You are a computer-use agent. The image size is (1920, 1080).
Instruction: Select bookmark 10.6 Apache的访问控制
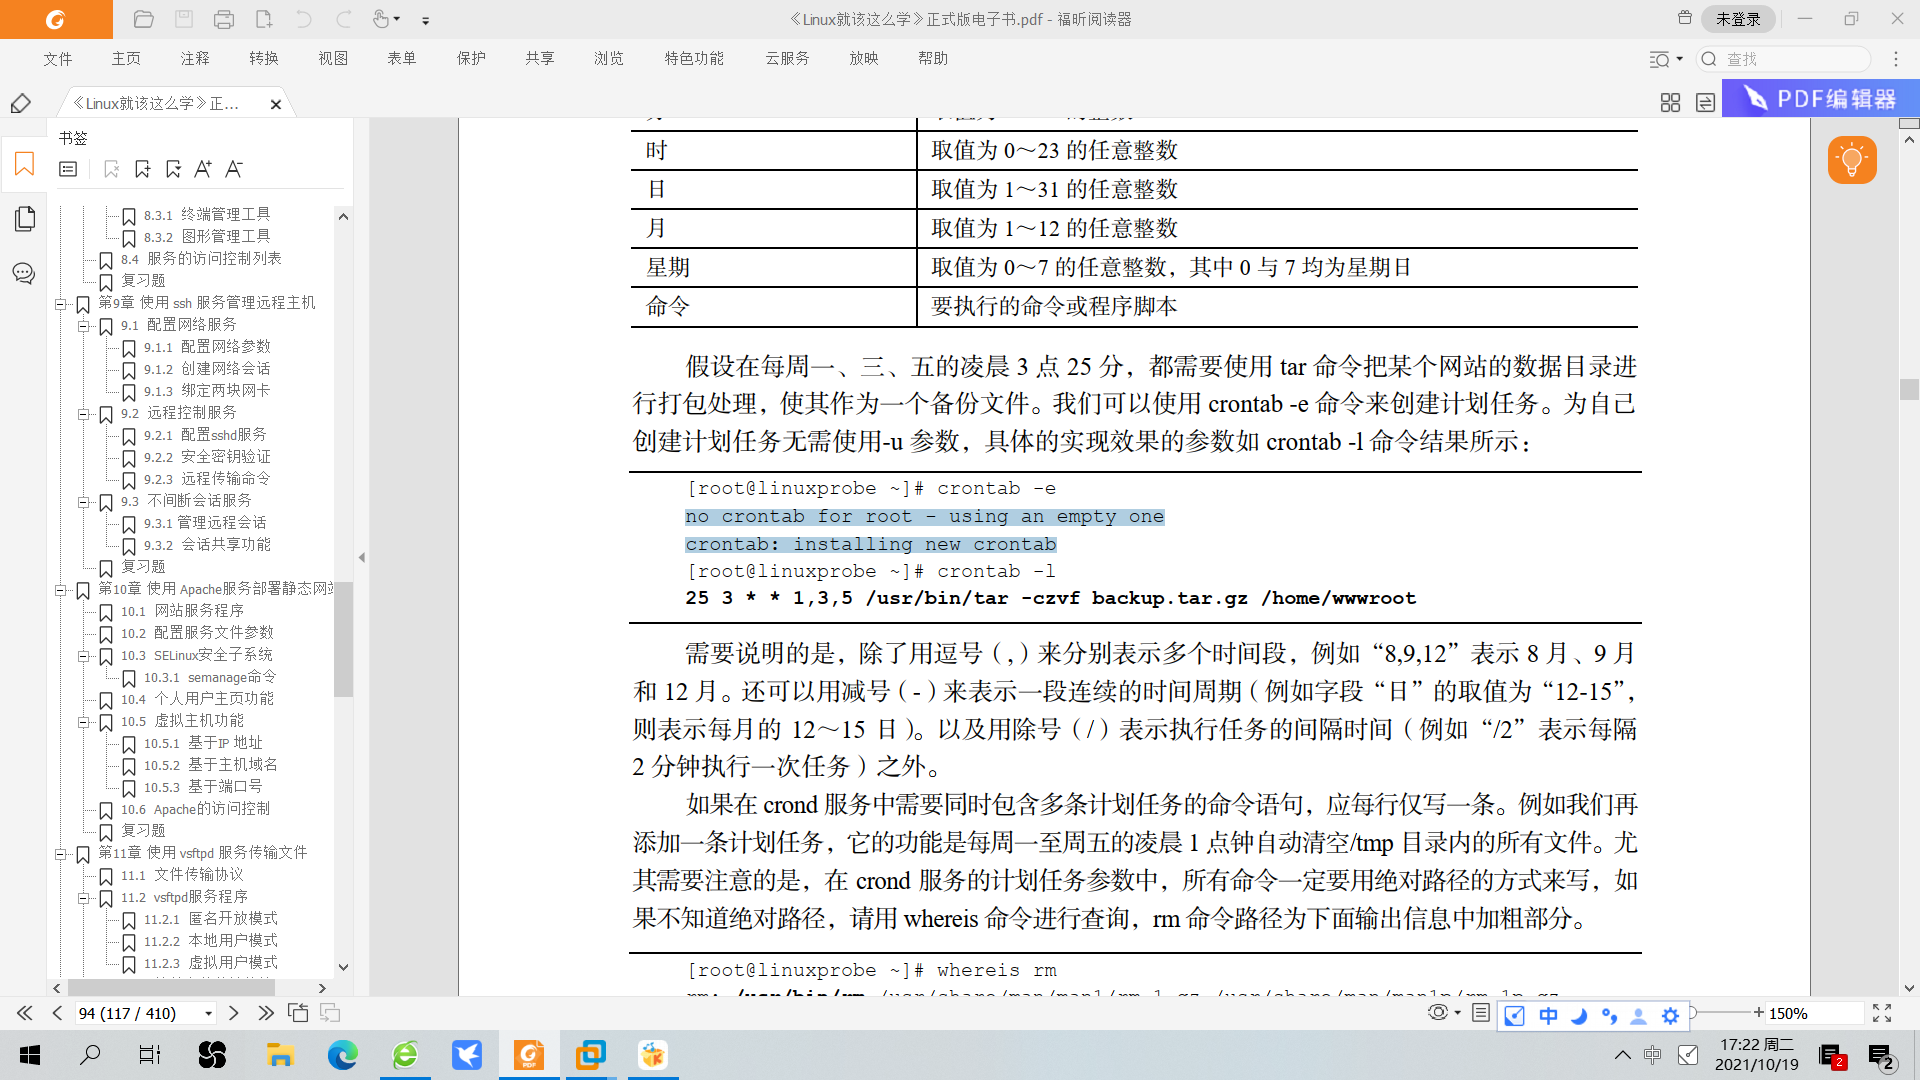[x=195, y=809]
